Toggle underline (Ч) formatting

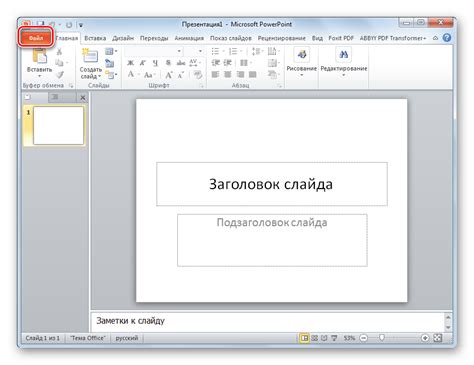[x=155, y=63]
